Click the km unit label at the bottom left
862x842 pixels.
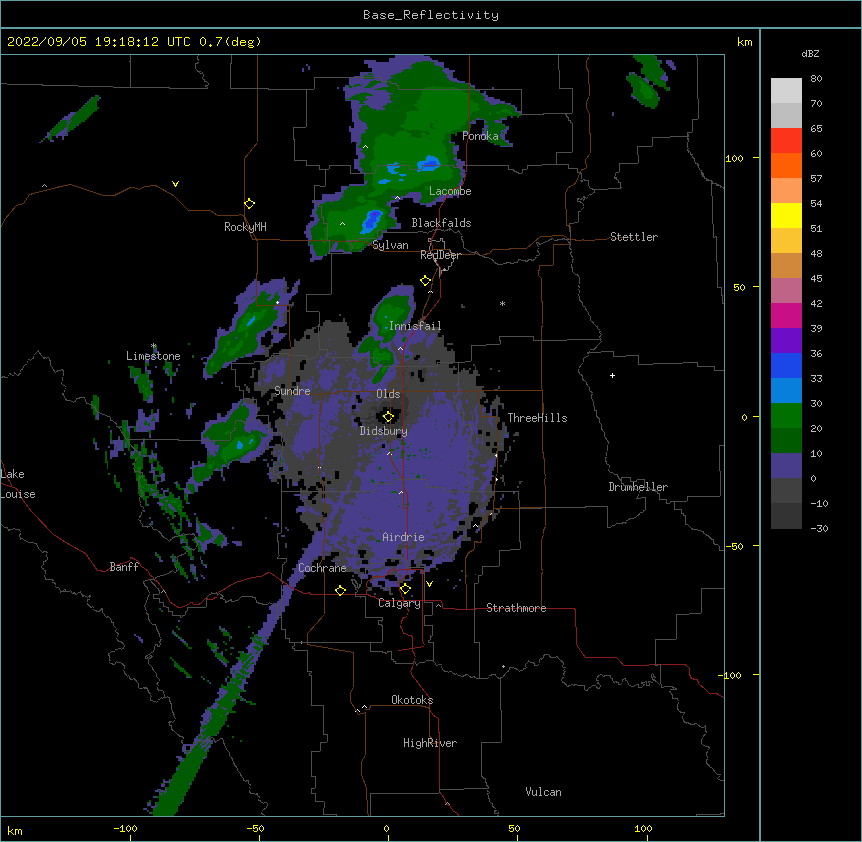coord(15,830)
